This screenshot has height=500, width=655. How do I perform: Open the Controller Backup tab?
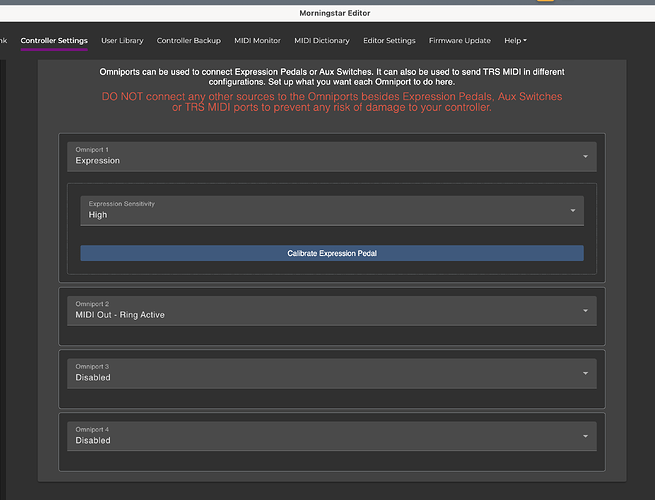click(188, 41)
